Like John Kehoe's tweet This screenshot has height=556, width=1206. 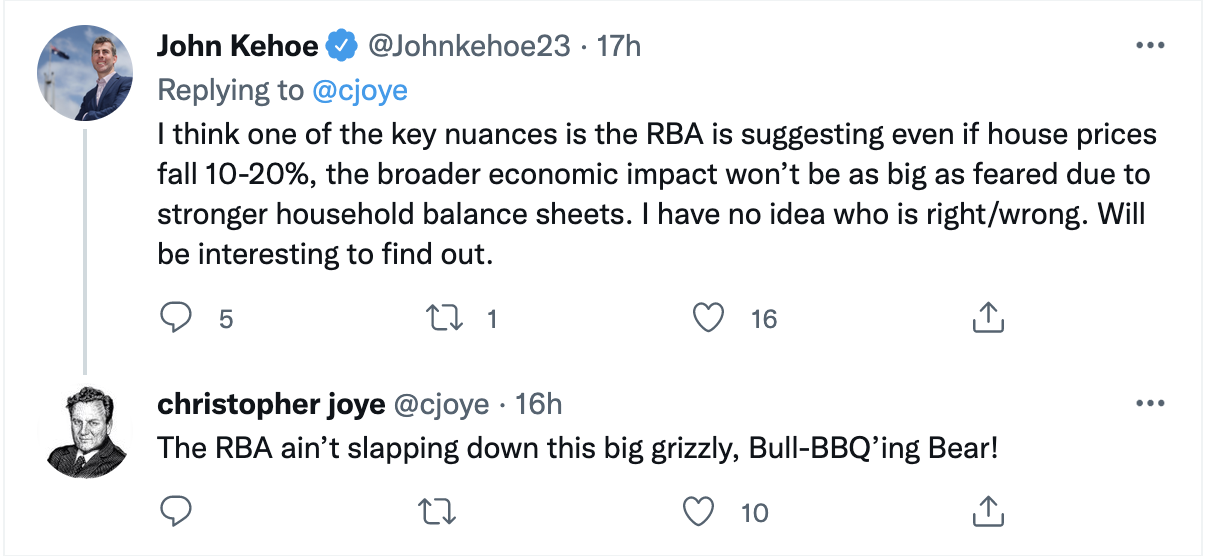click(709, 318)
